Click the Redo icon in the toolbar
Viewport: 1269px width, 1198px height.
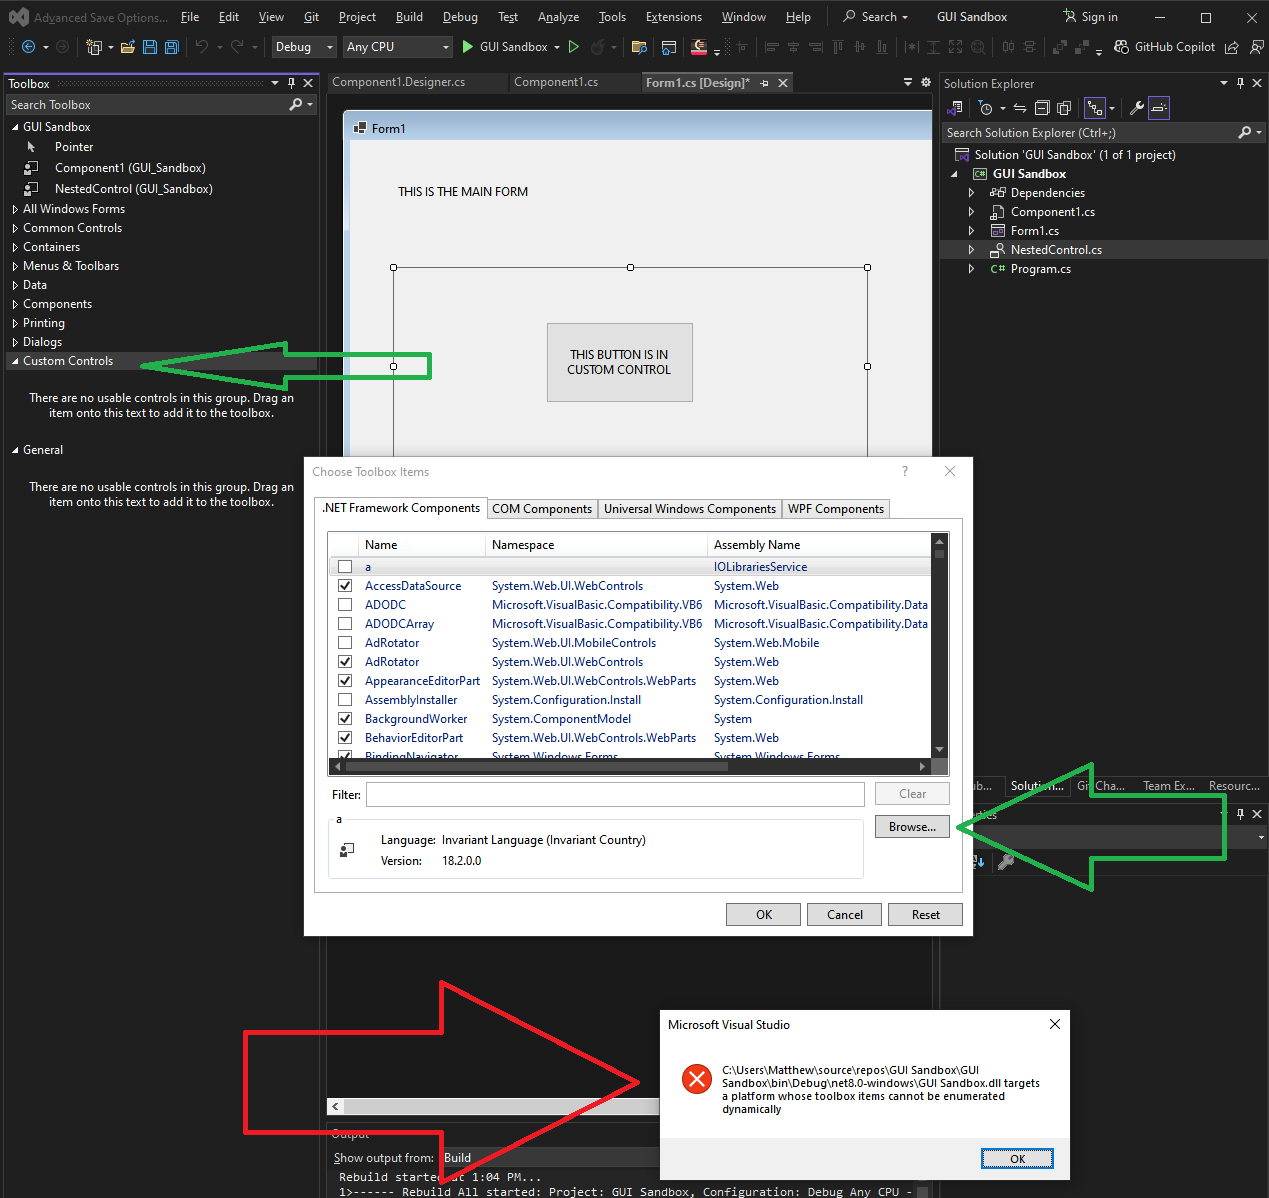pyautogui.click(x=237, y=47)
